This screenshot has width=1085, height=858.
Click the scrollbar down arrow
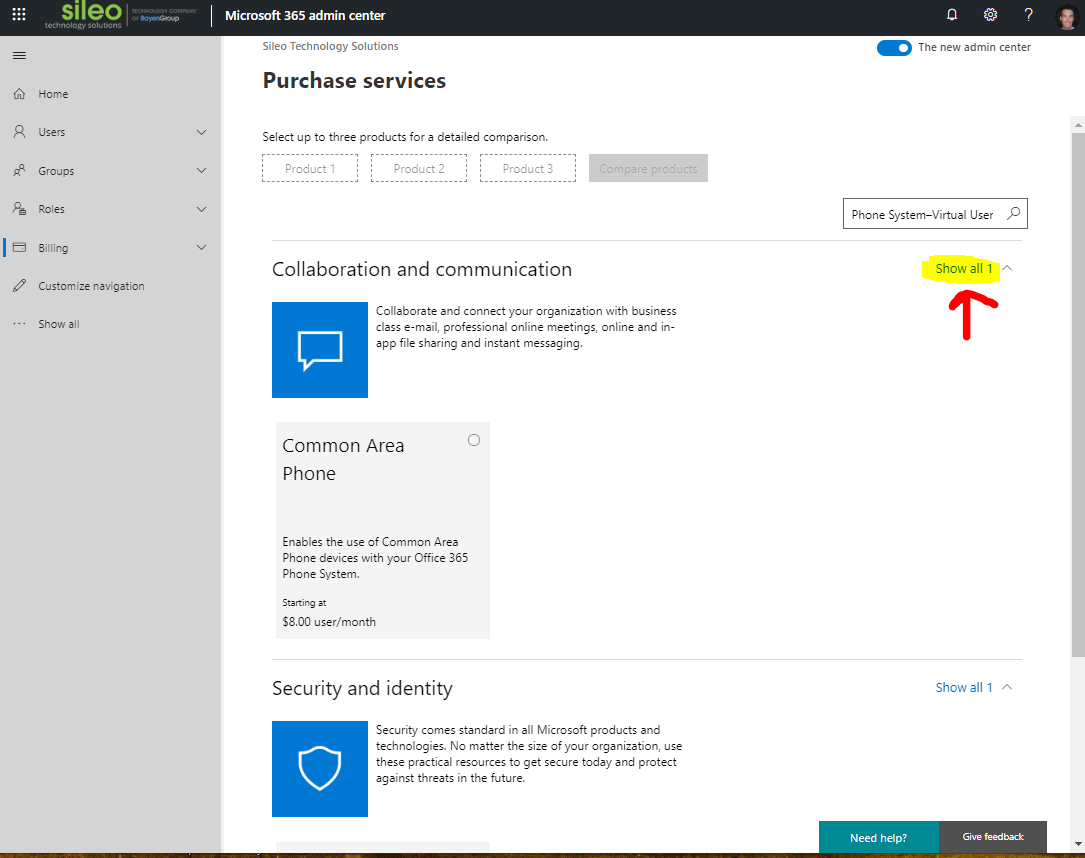pos(1077,844)
